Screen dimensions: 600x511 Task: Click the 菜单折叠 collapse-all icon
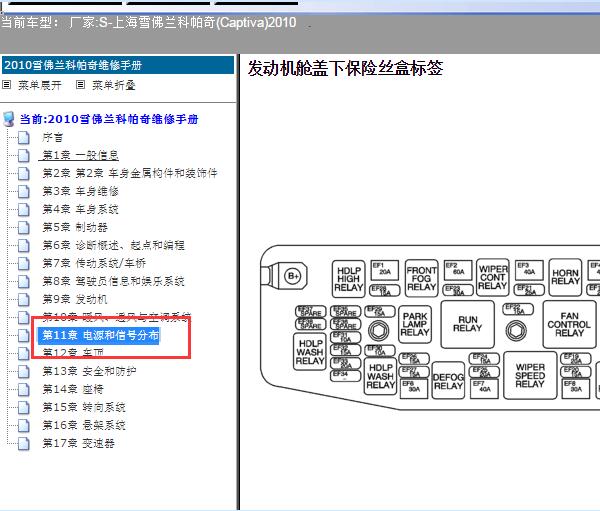coord(80,85)
